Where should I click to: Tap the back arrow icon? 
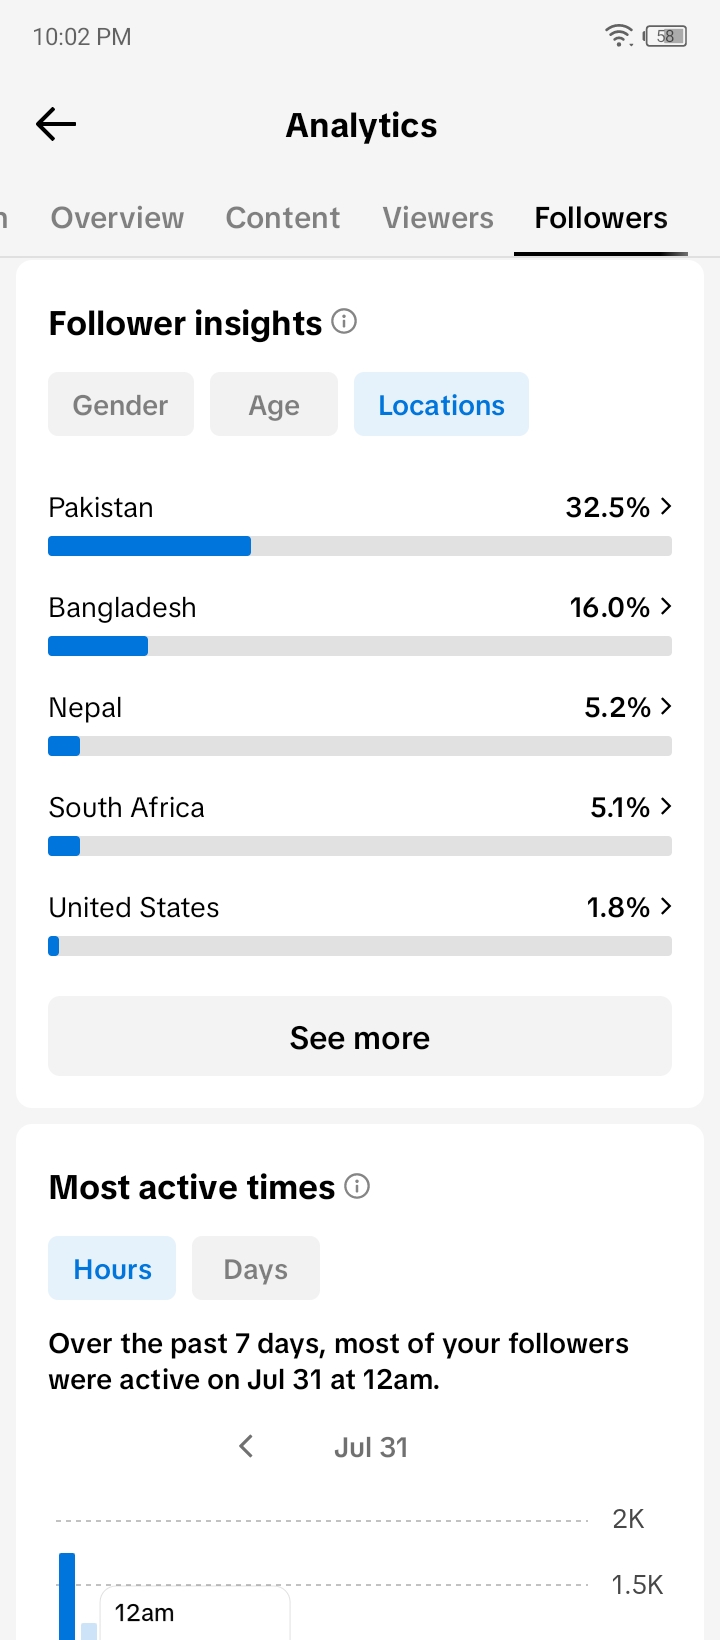(x=56, y=124)
